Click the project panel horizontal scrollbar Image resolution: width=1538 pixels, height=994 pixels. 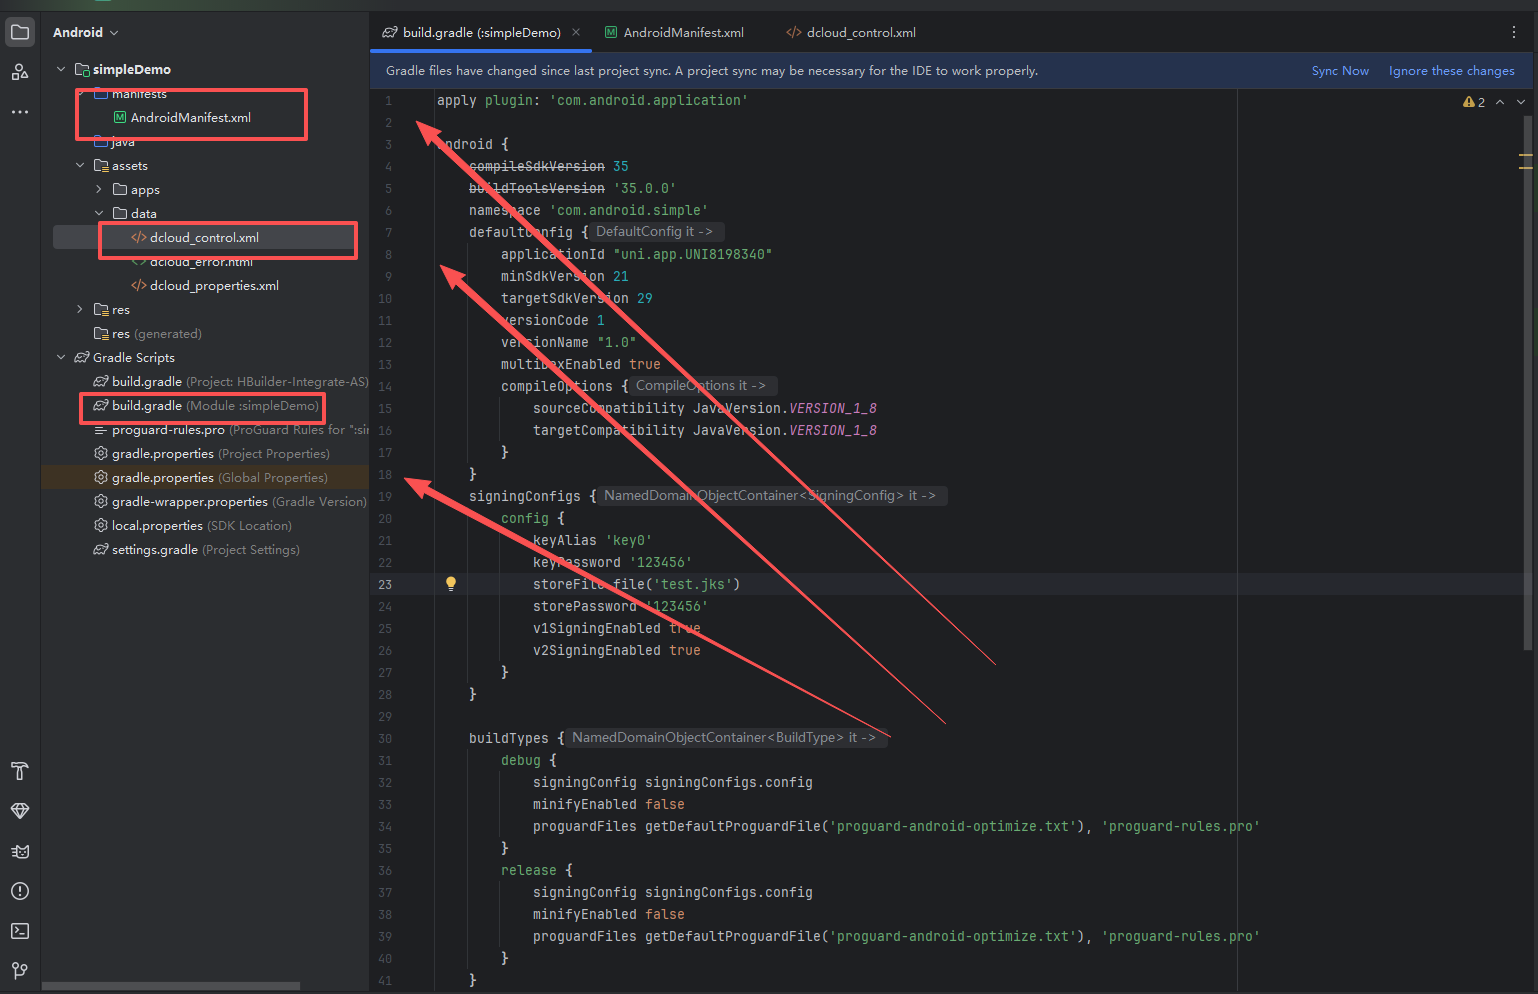click(x=170, y=986)
